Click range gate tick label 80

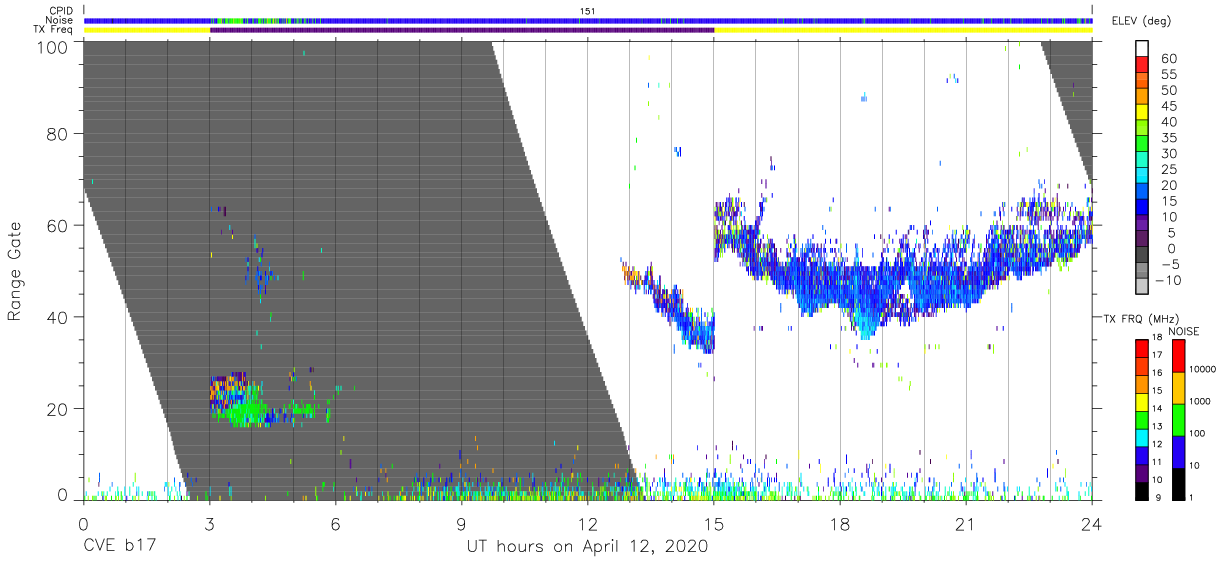[x=58, y=135]
